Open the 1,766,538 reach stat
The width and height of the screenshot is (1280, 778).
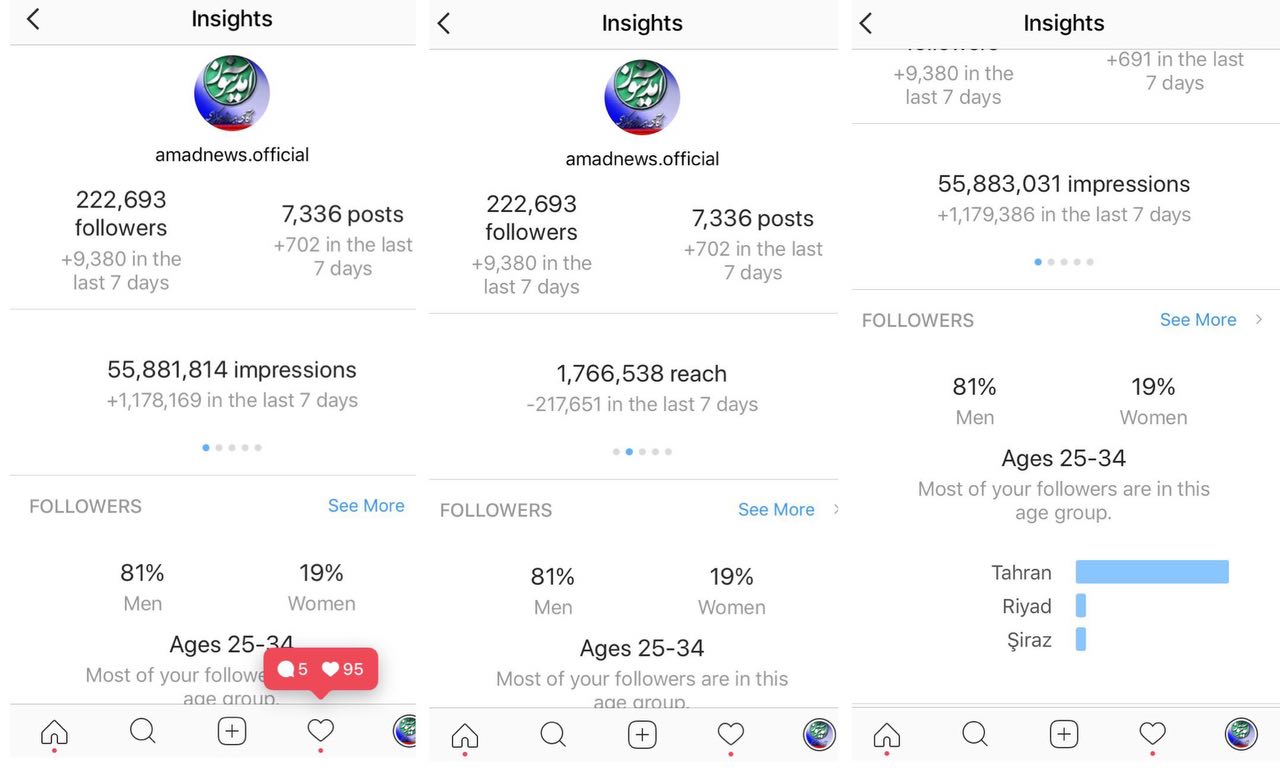click(642, 374)
